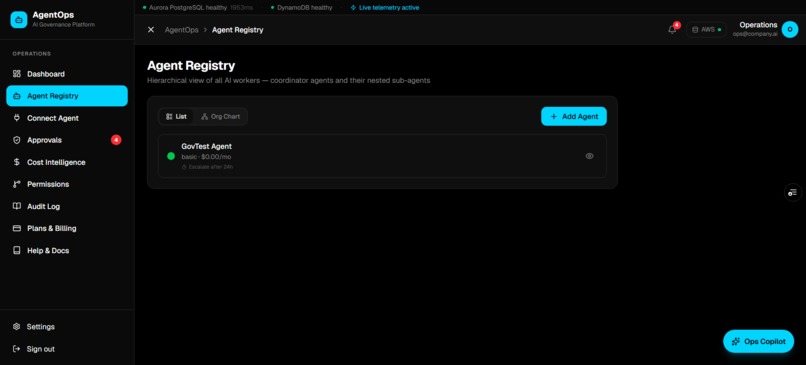Screen dimensions: 806x365
Task: Click Live telemetry active indicator
Action: (384, 8)
